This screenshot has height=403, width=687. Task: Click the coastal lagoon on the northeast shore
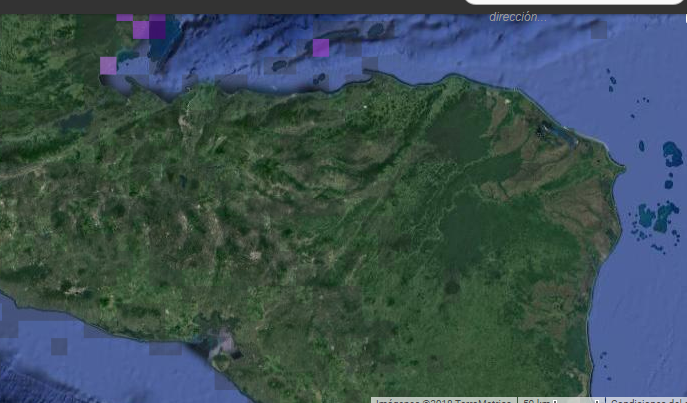coord(557,133)
